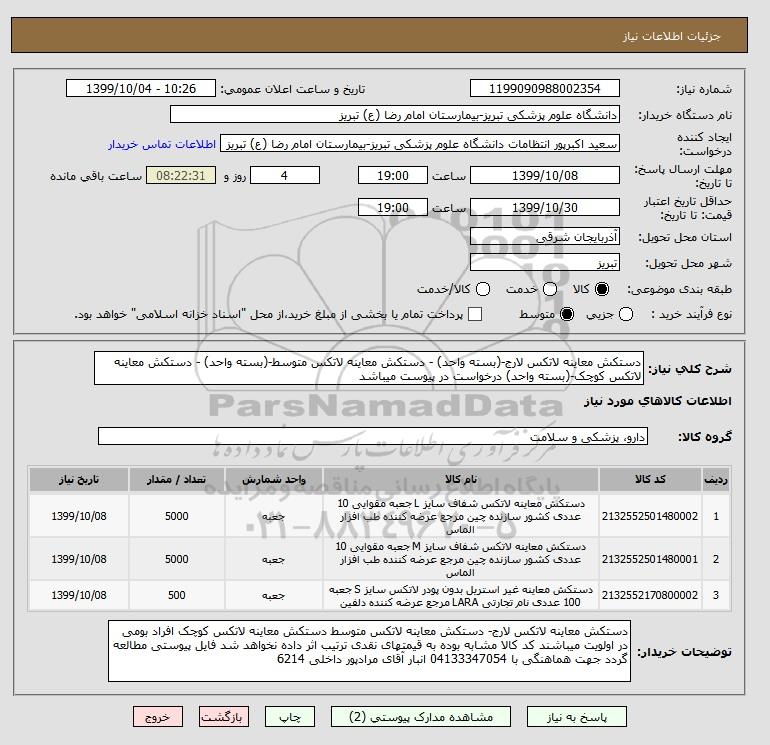Screen dimensions: 770x745
Task: Click the بازگشت back button
Action: coord(223,717)
